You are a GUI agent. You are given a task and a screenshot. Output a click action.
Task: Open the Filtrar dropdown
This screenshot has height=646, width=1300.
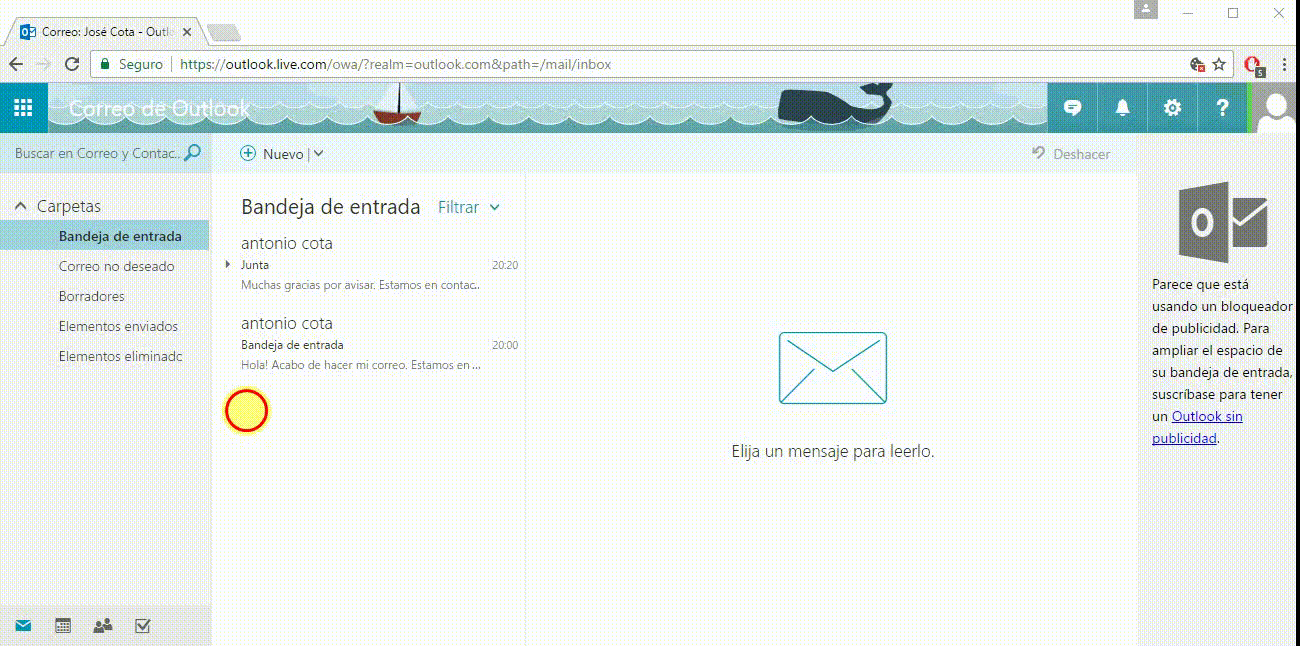coord(469,207)
